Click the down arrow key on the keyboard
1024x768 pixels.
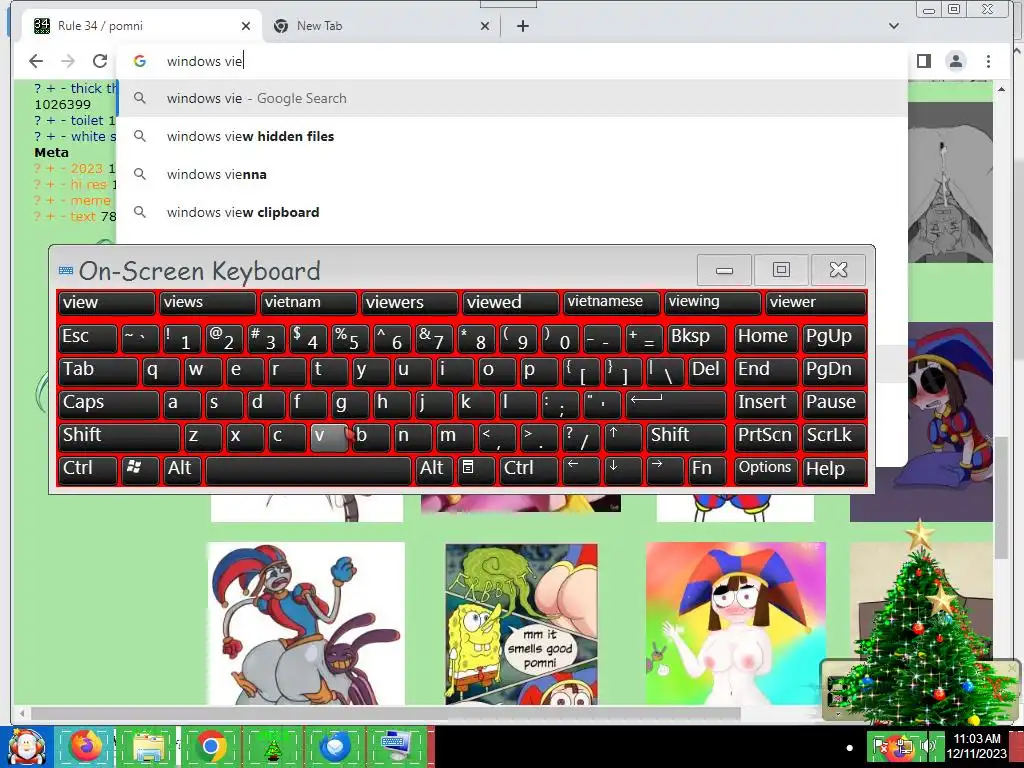pos(622,469)
